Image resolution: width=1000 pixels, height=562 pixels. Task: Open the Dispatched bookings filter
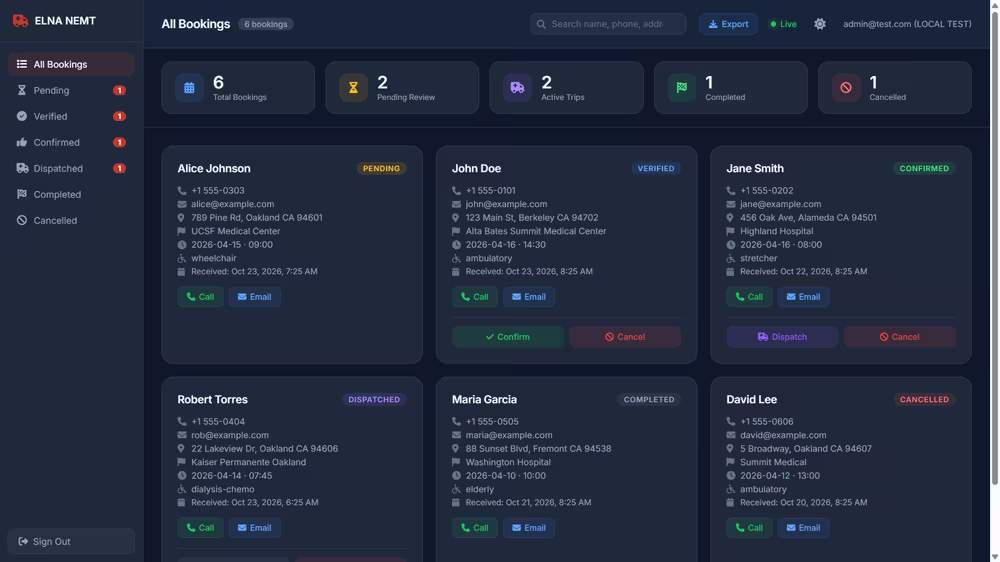pyautogui.click(x=71, y=168)
